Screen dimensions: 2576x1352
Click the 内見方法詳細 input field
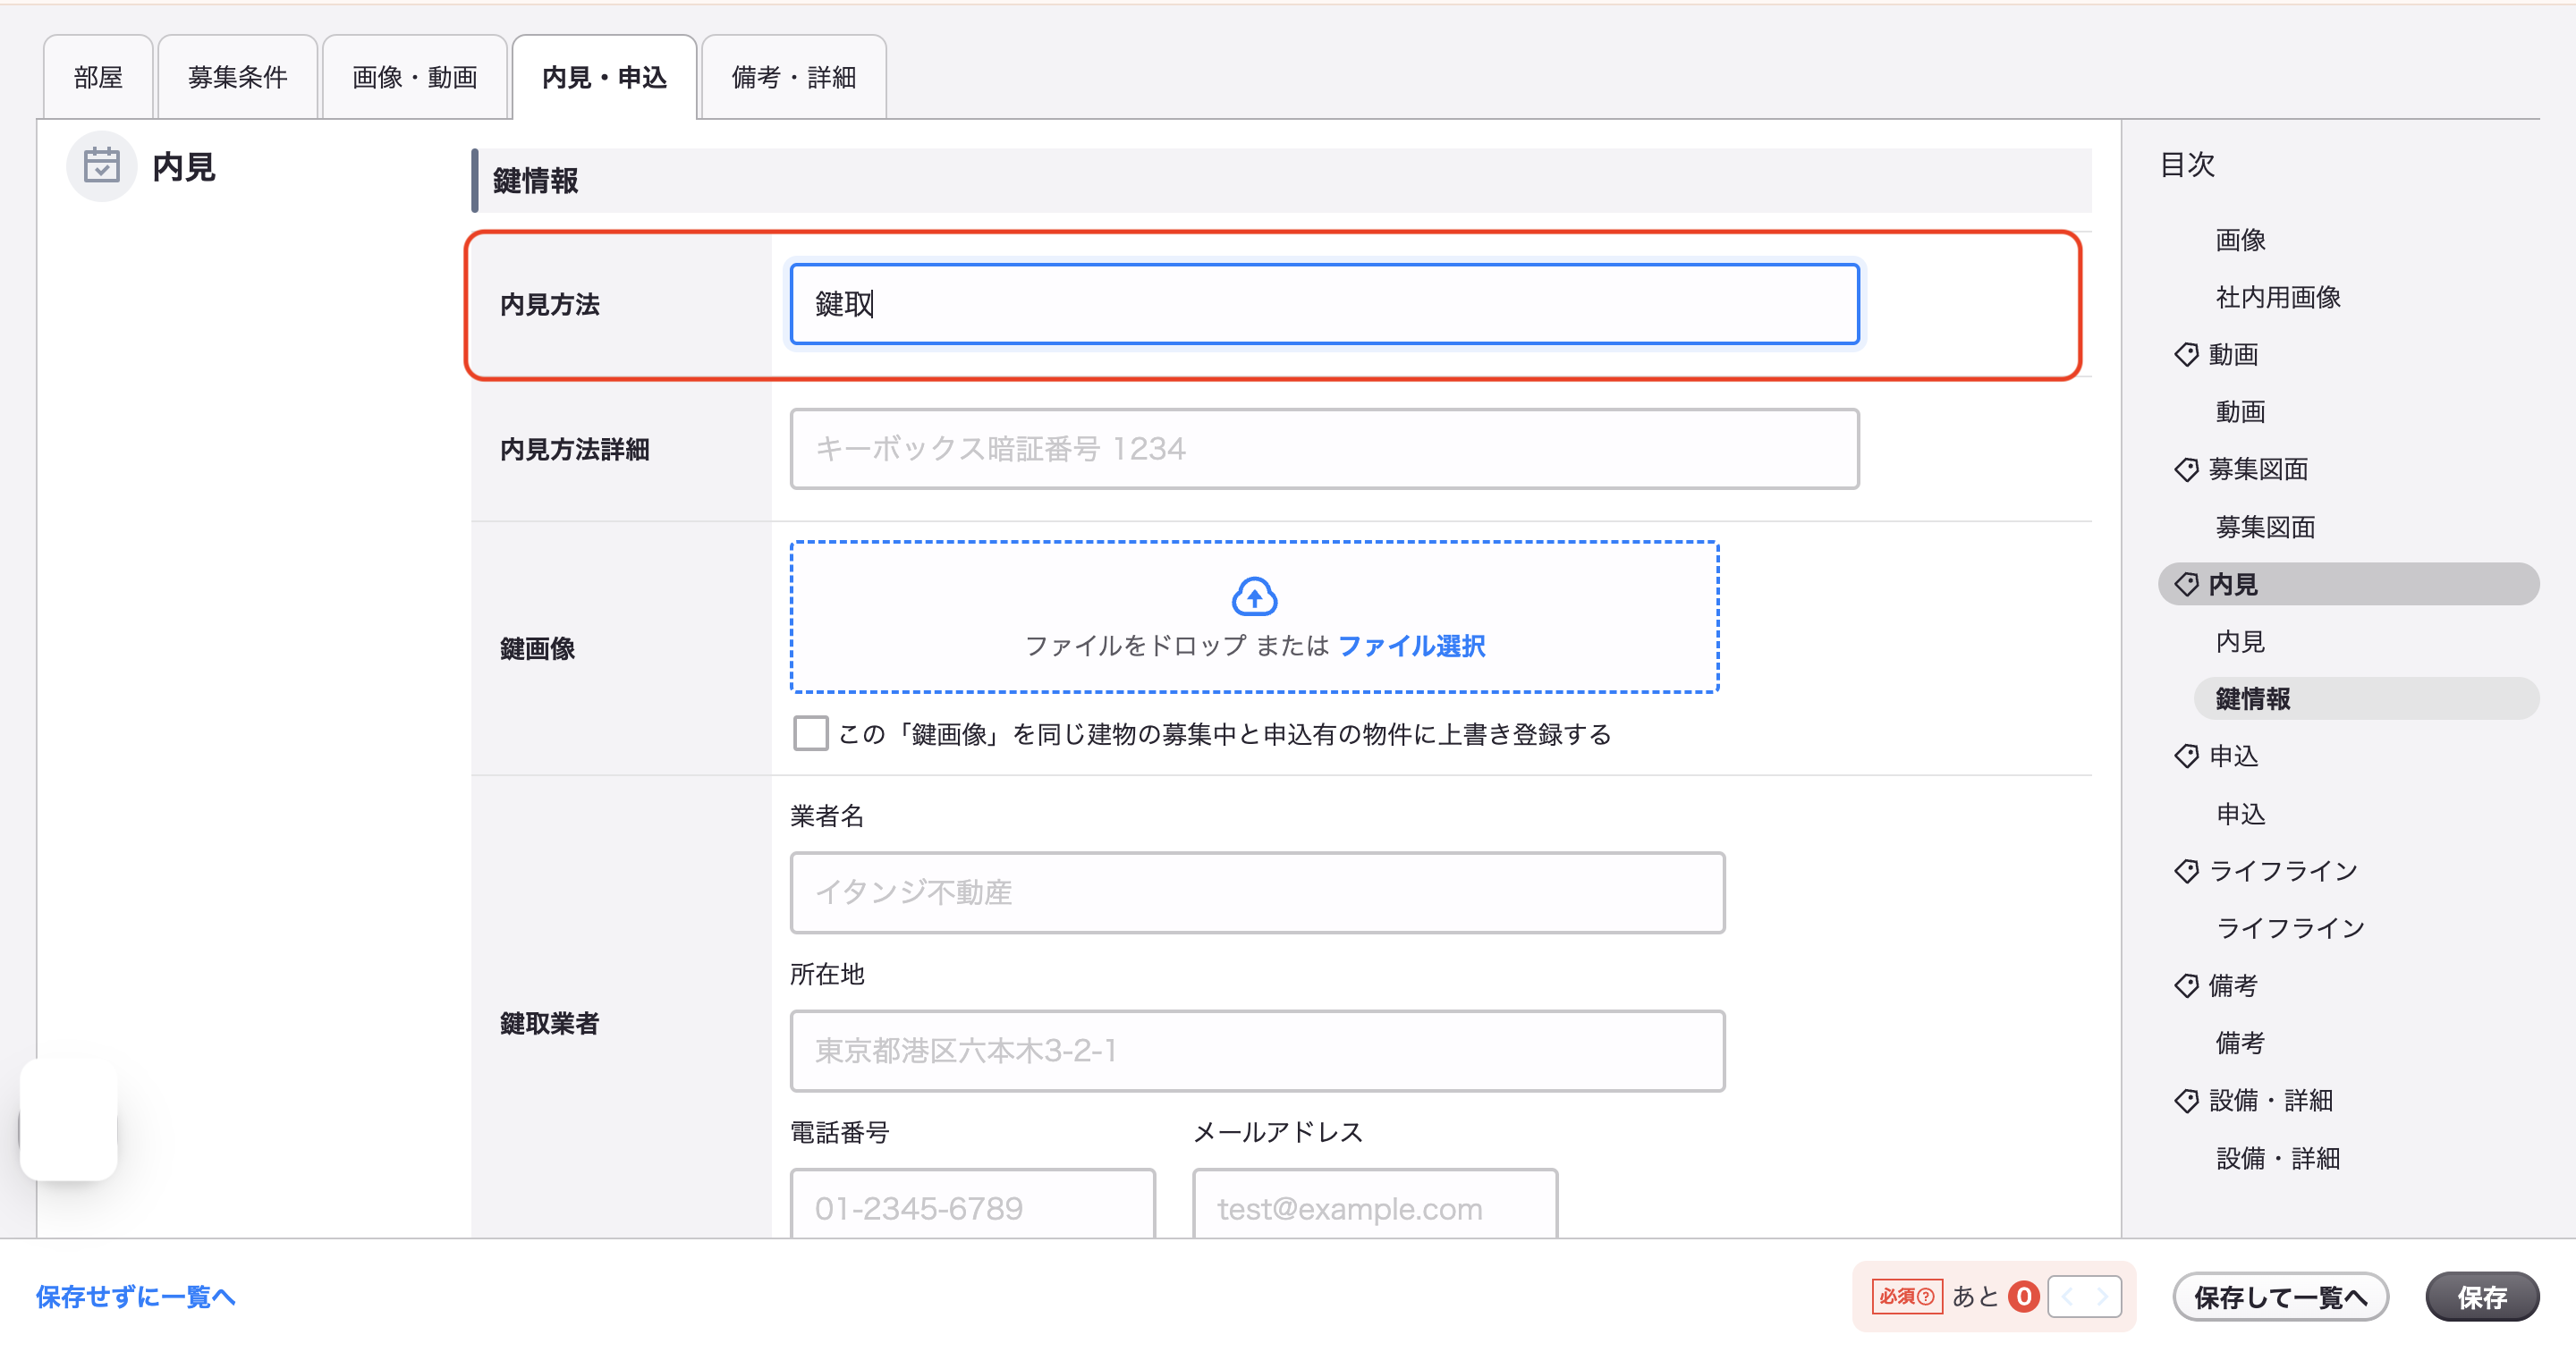click(1324, 449)
